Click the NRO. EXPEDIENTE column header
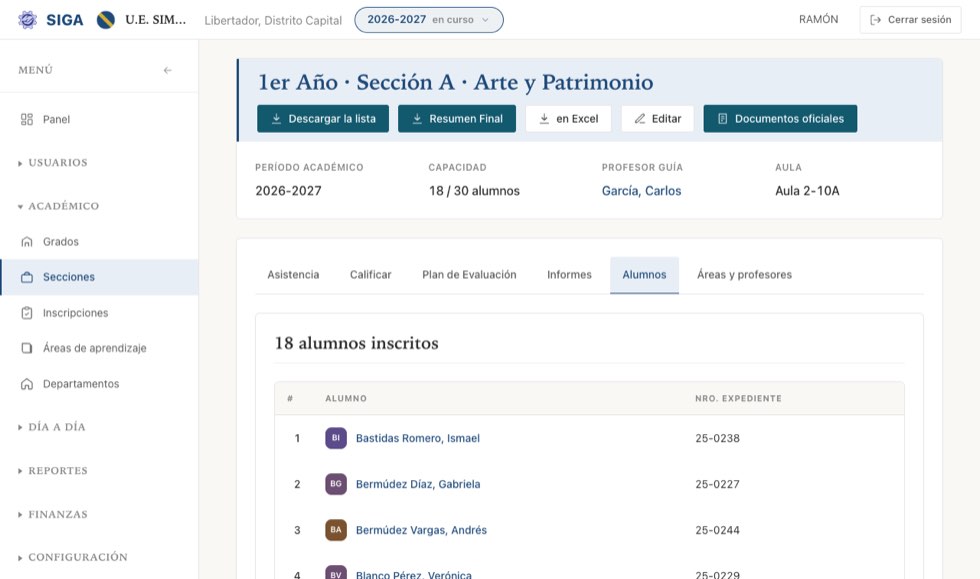980x579 pixels. (x=738, y=398)
